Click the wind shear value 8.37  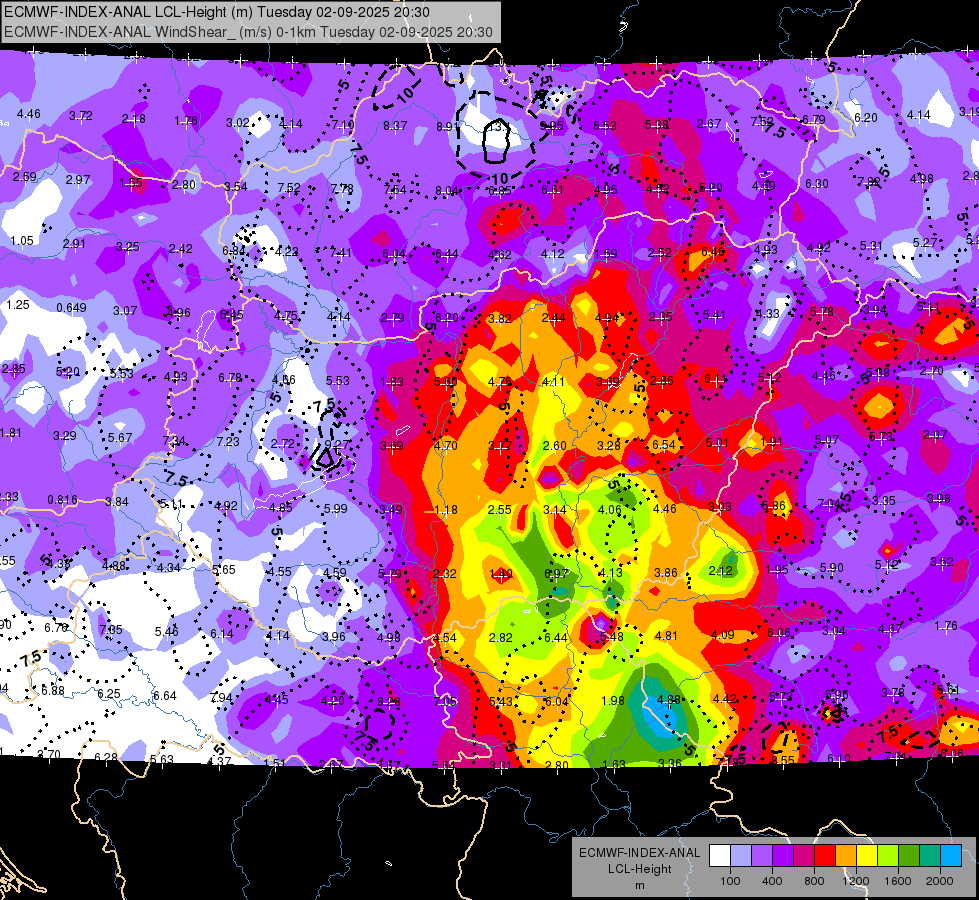click(395, 126)
